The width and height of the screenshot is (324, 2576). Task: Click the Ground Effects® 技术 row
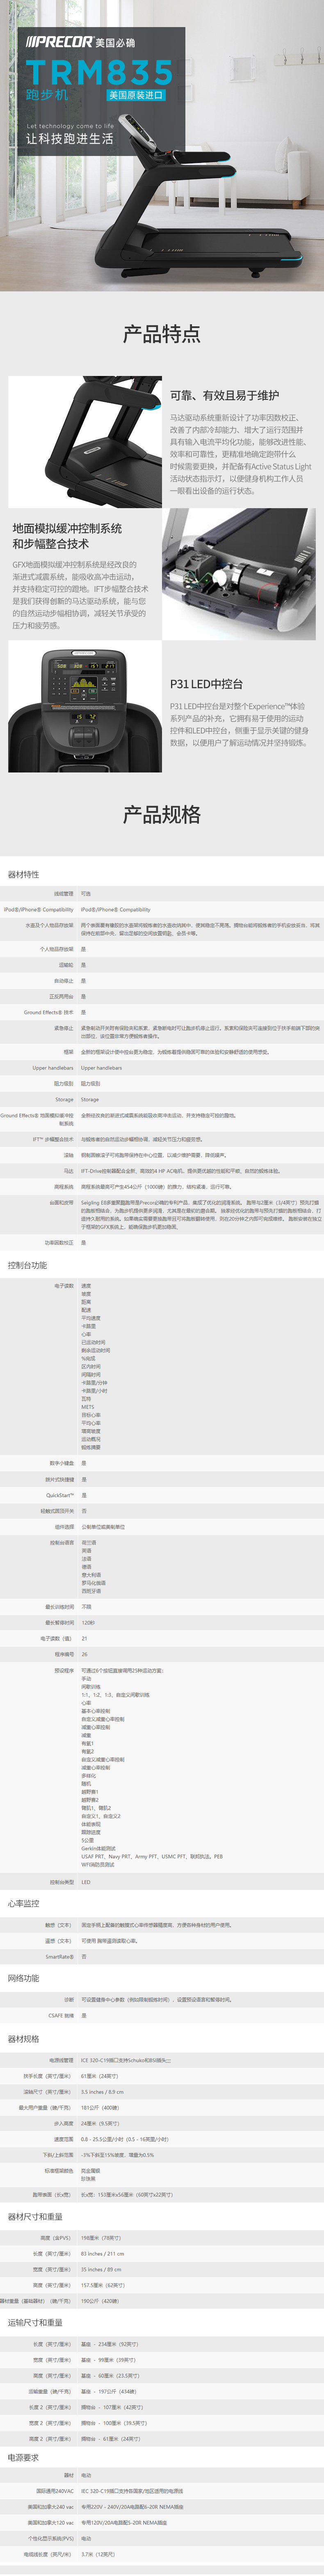click(x=162, y=1012)
